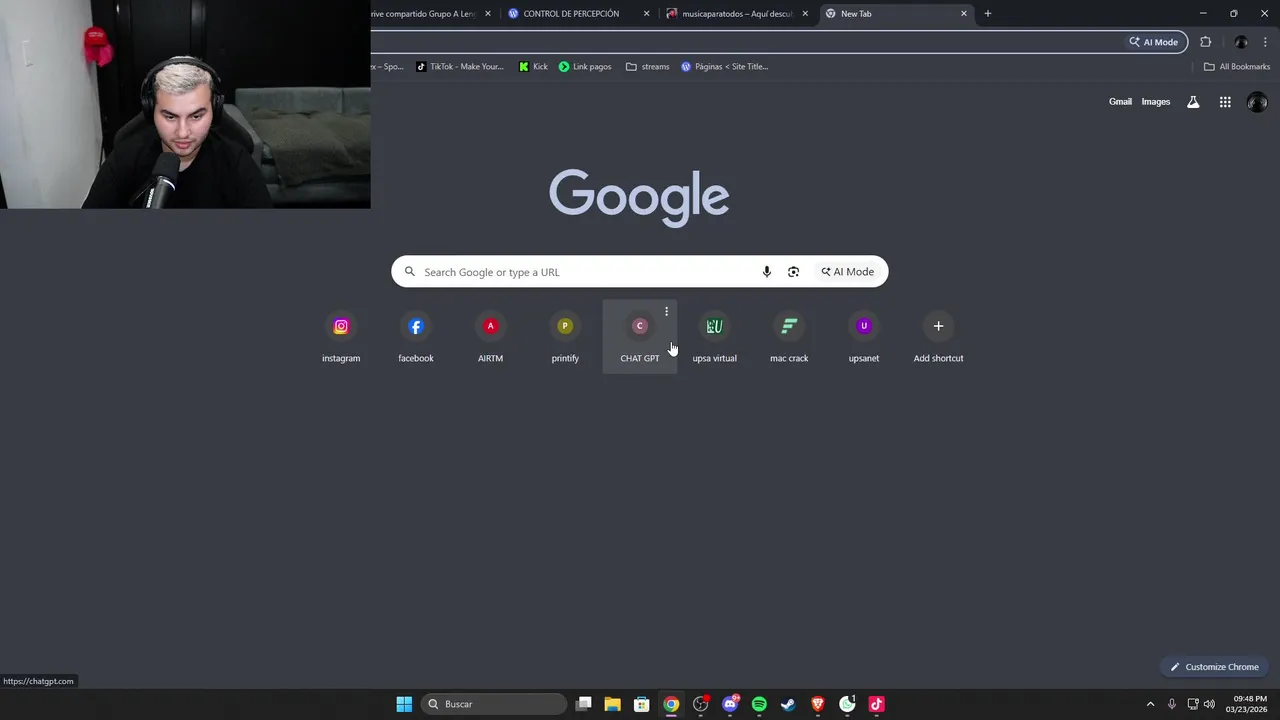Open the Gmail link
Screen dimensions: 1280x720
tap(1120, 102)
